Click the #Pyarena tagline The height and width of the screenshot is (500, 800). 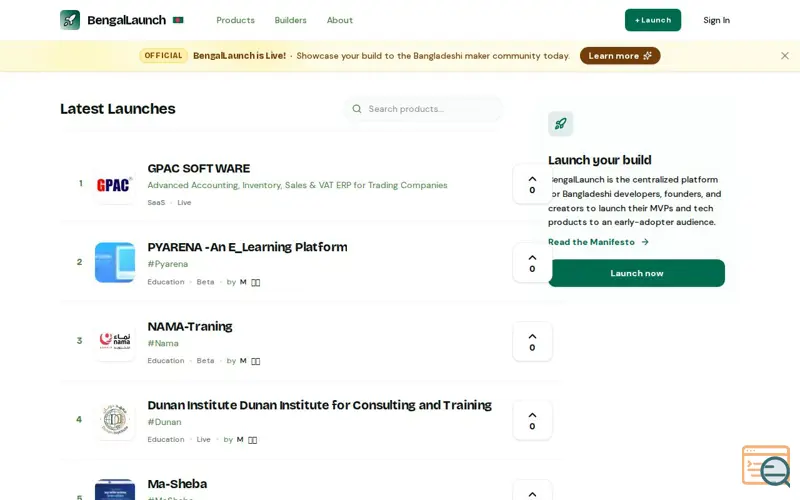[168, 264]
